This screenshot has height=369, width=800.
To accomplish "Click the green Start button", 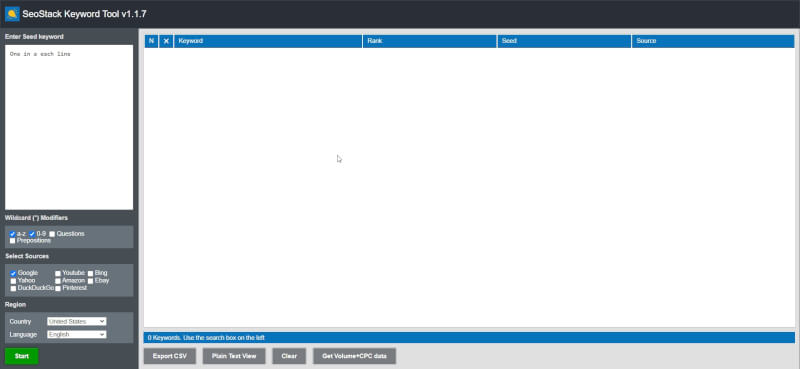I will tap(22, 356).
